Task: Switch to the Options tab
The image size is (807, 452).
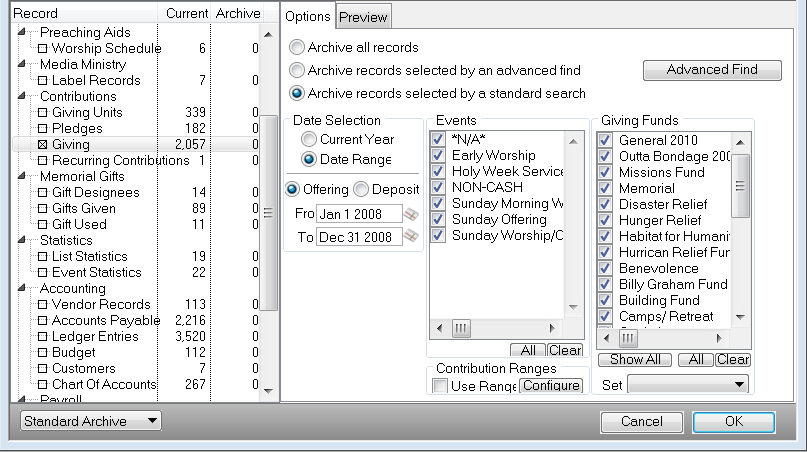Action: click(x=307, y=16)
